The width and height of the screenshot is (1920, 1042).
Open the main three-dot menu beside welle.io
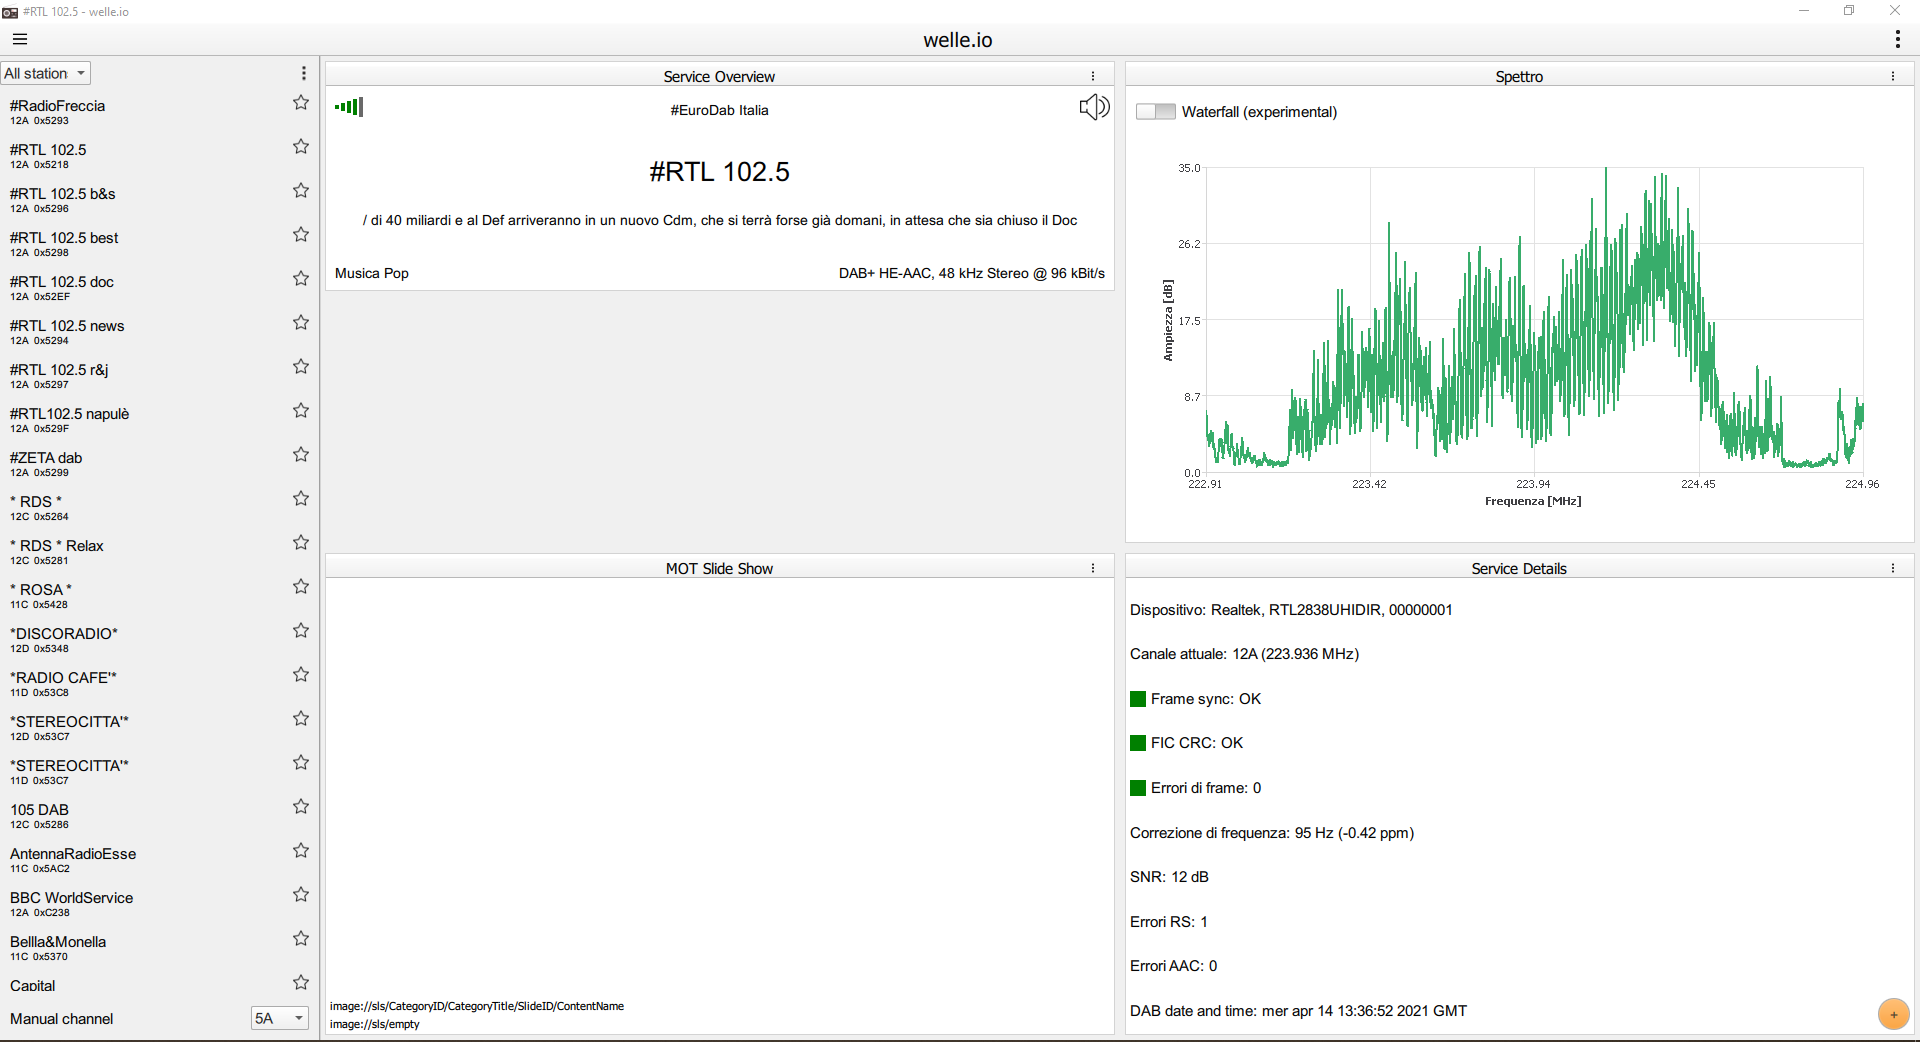pos(1897,39)
